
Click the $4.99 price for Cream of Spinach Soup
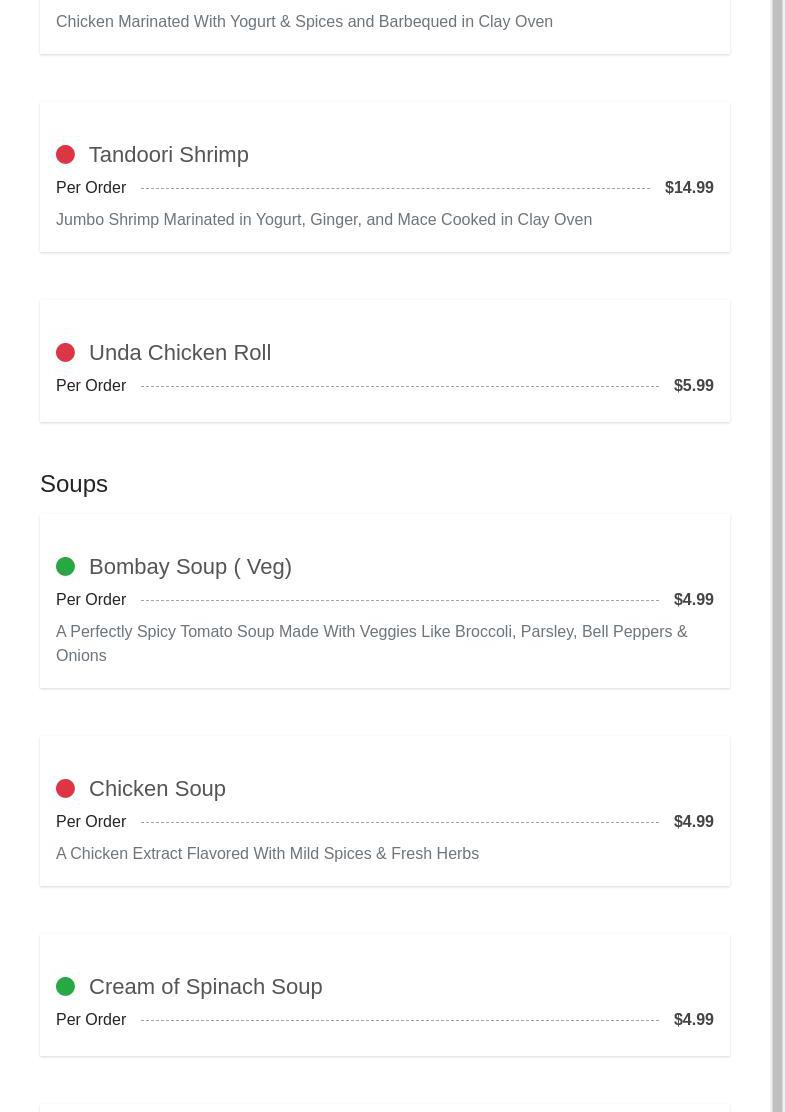click(x=693, y=1020)
